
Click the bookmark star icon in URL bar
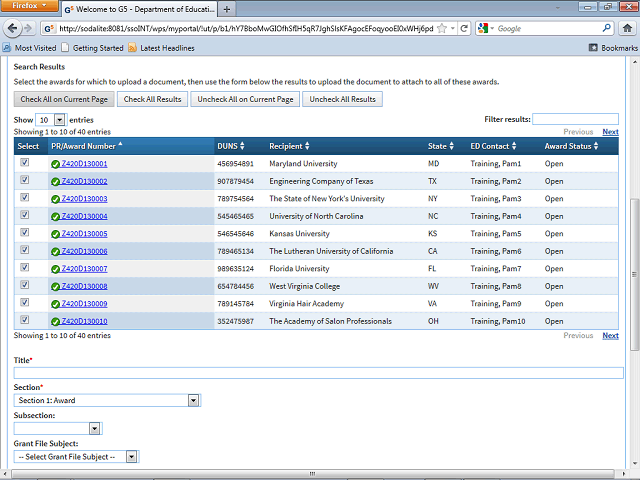tap(441, 29)
